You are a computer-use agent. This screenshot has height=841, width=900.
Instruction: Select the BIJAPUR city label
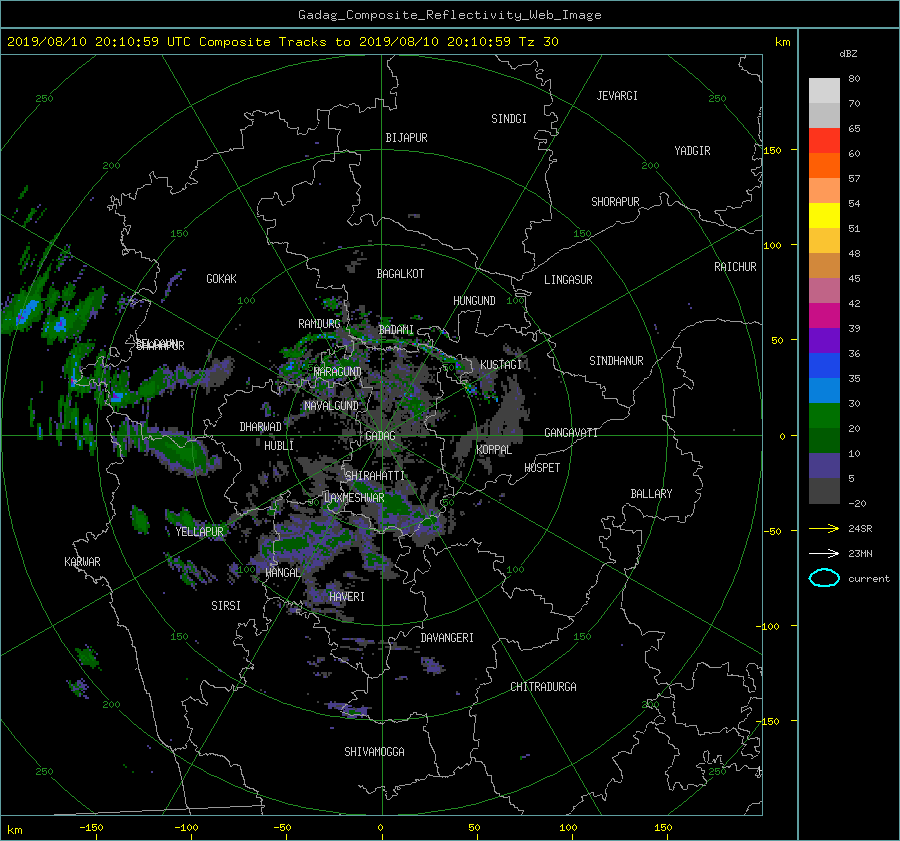(x=406, y=138)
